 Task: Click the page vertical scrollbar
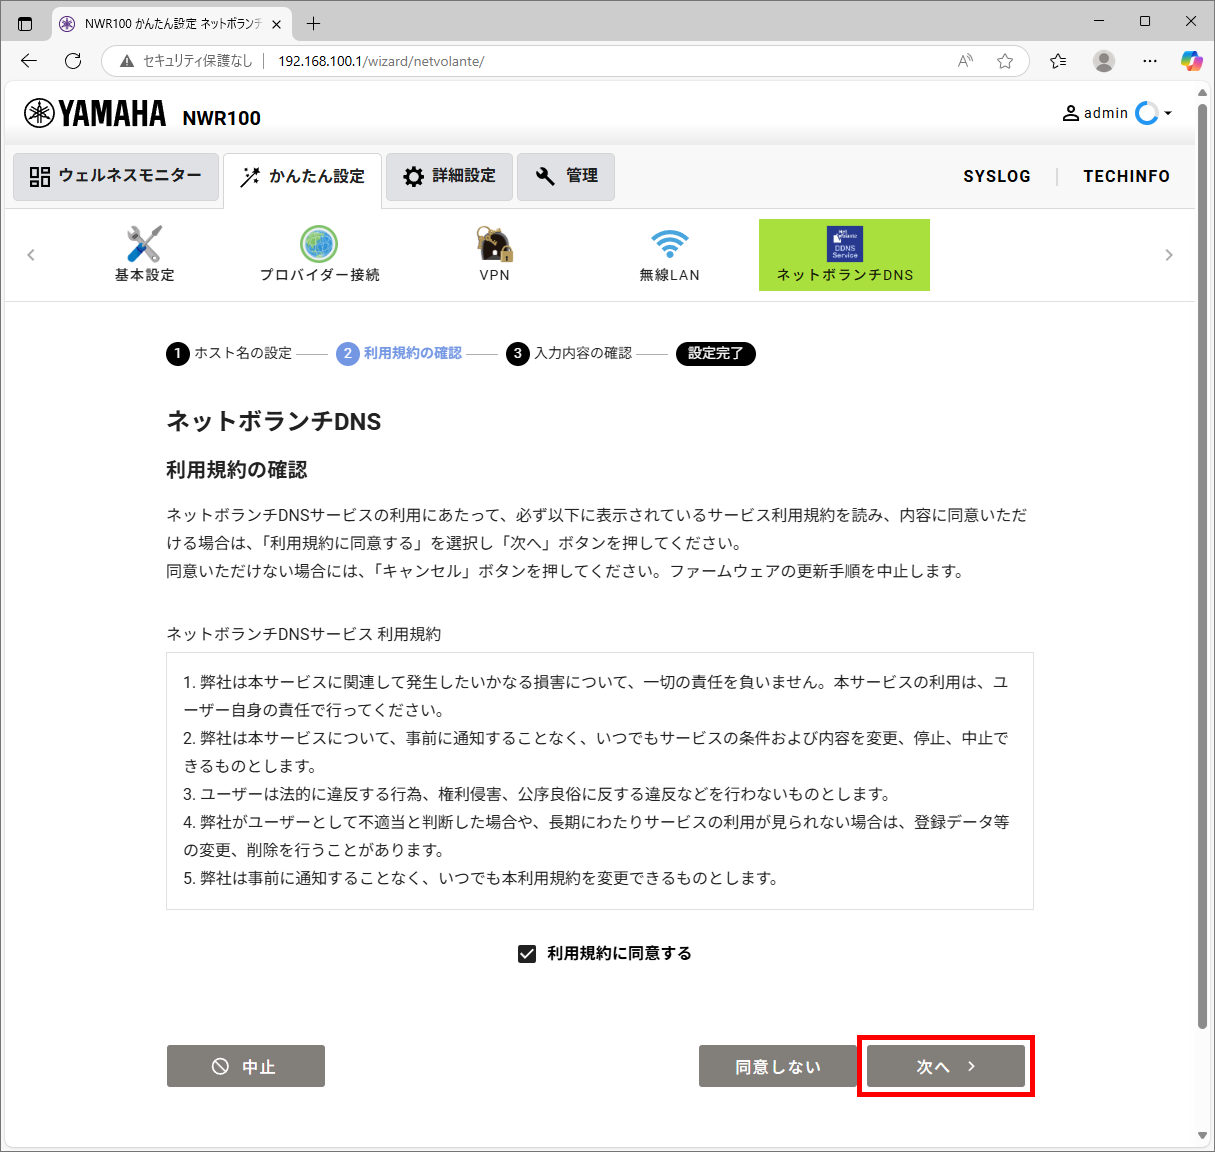click(x=1202, y=560)
